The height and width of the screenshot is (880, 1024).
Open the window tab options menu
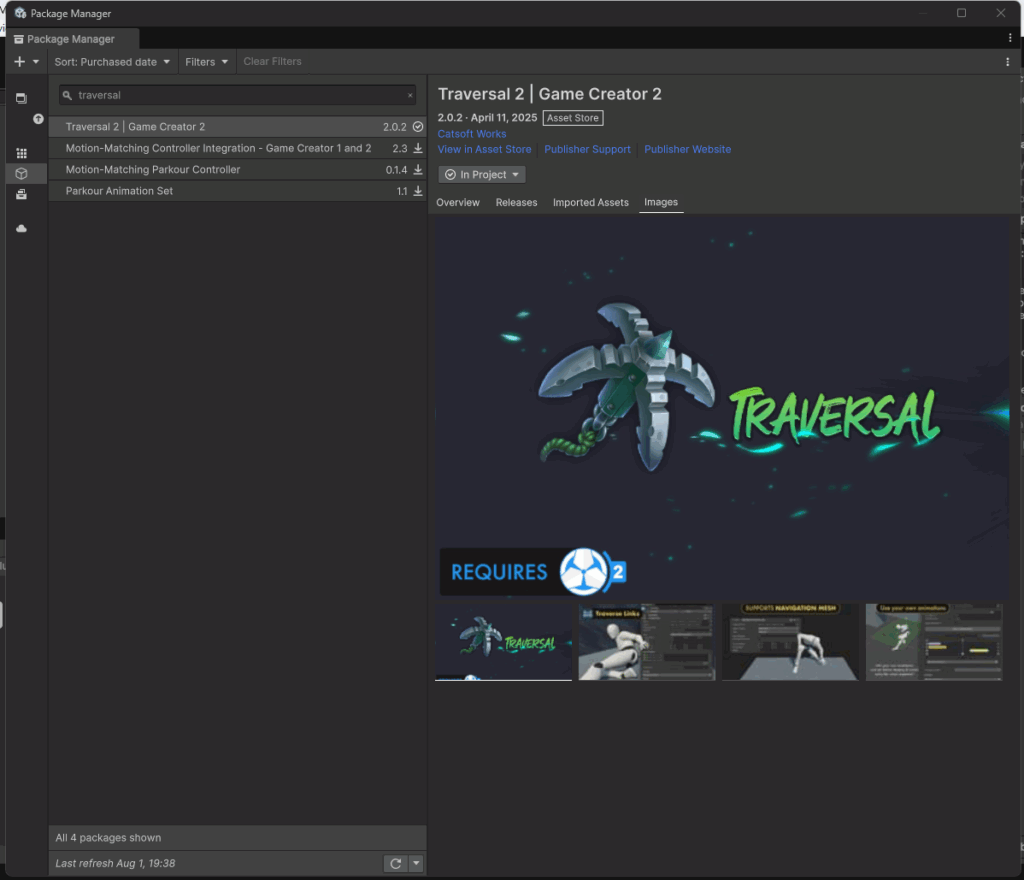tap(1010, 39)
